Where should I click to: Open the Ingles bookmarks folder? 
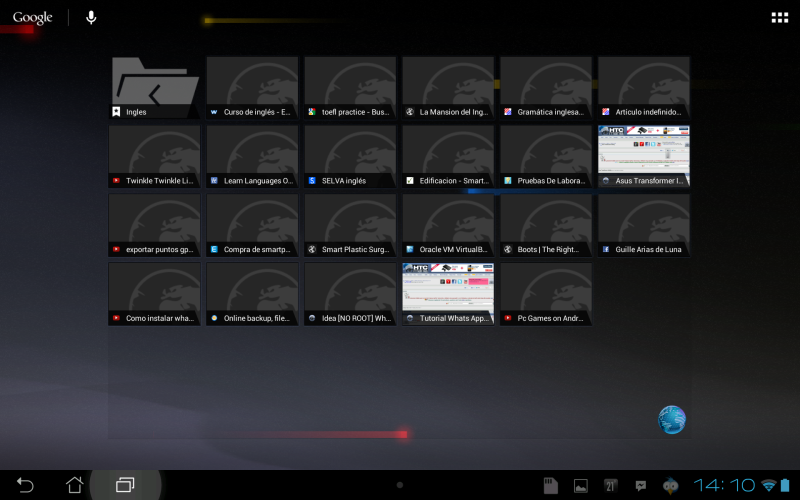pyautogui.click(x=154, y=88)
